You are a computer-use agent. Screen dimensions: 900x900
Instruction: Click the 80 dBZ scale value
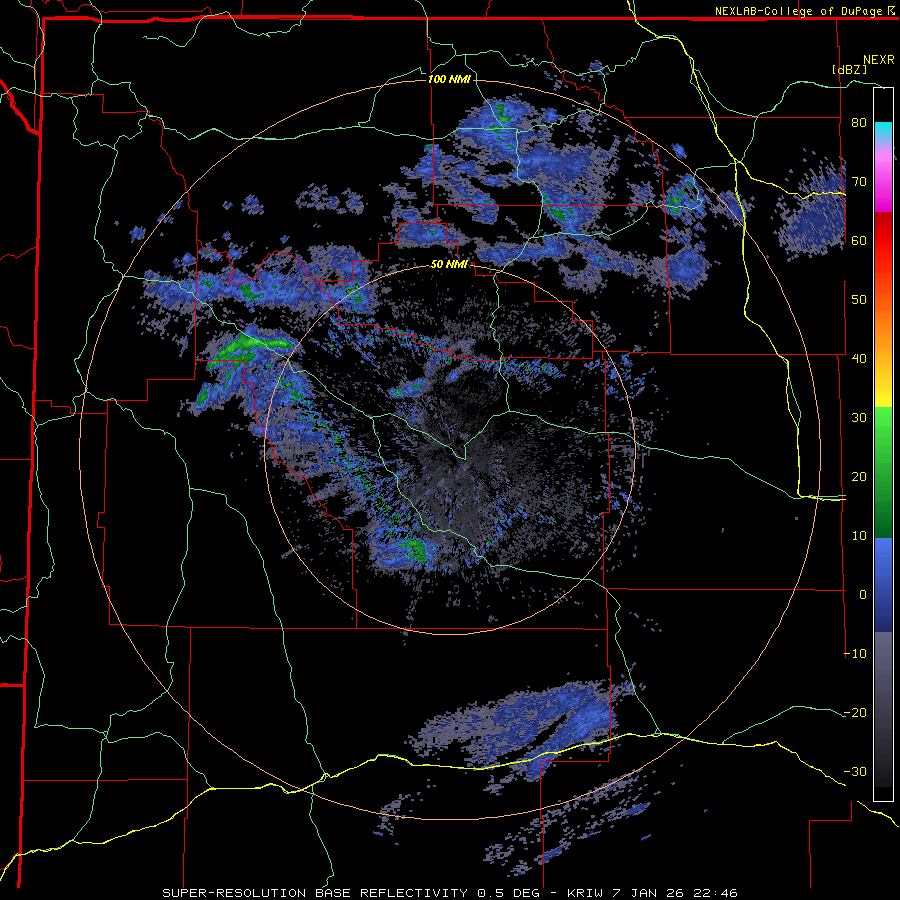tap(859, 122)
